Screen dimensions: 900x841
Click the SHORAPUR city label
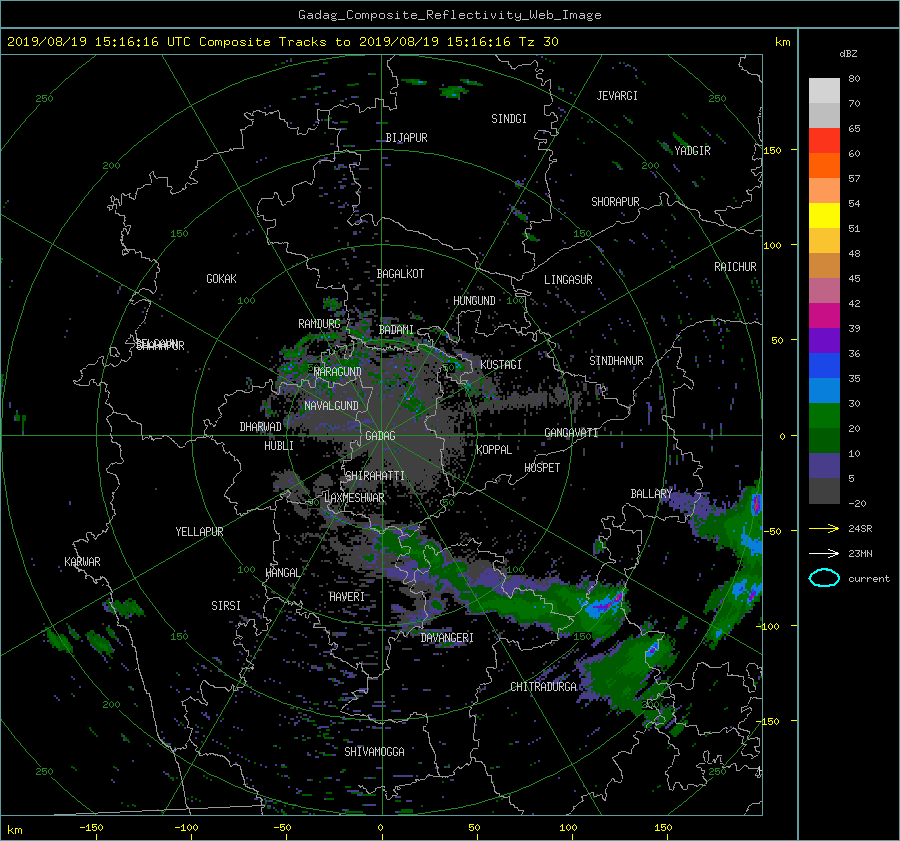615,202
